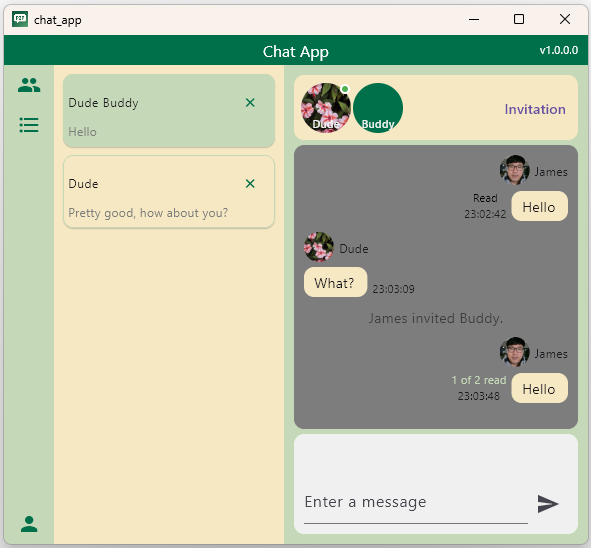The width and height of the screenshot is (591, 548).
Task: Close the chat_app window
Action: coord(565,19)
